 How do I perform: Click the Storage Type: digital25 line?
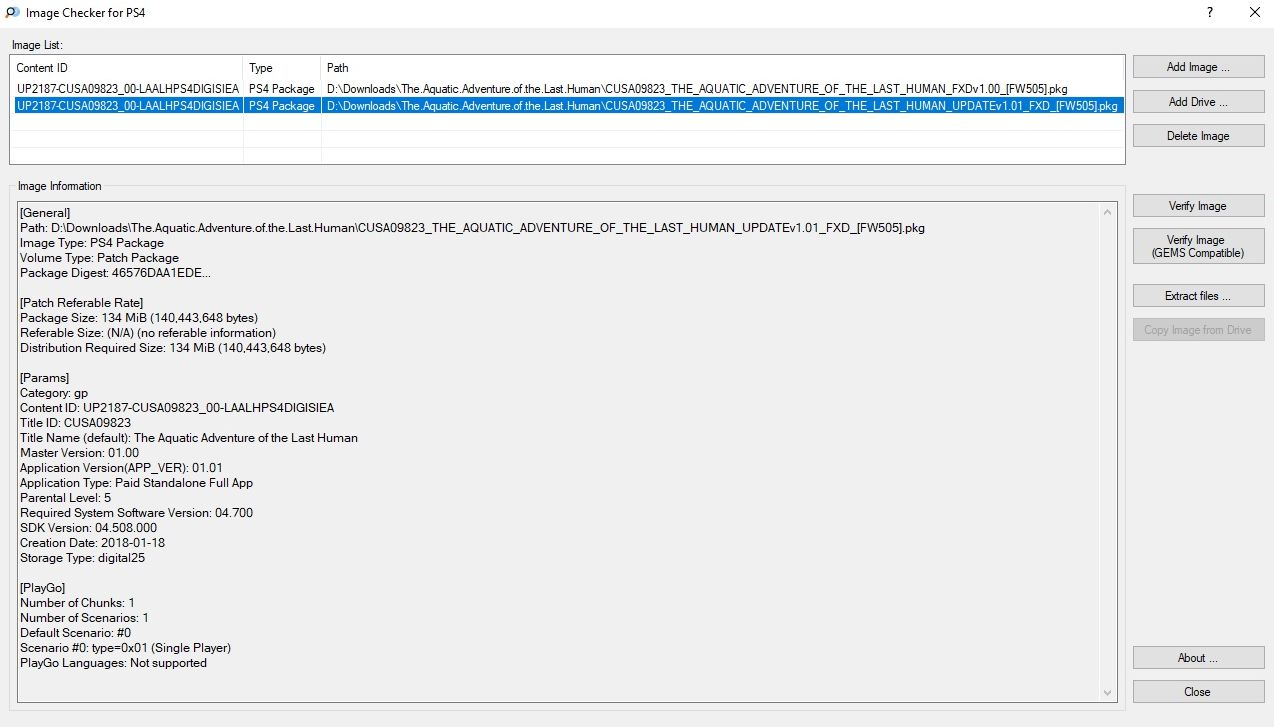82,558
